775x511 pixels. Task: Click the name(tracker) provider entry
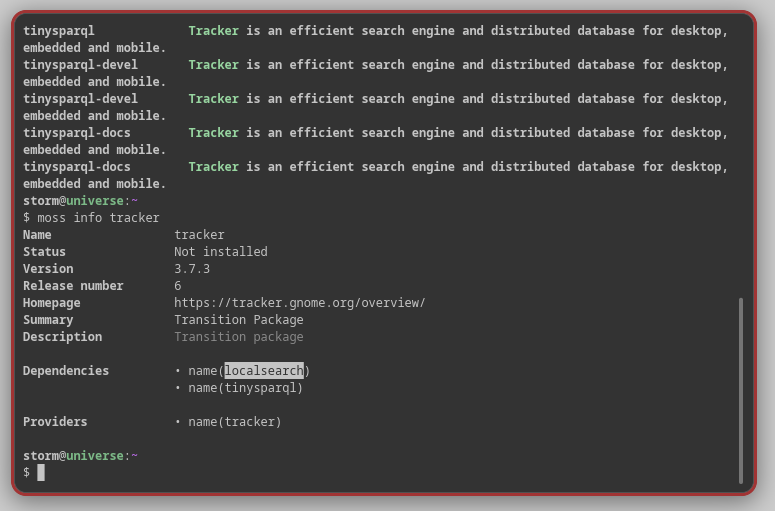234,422
